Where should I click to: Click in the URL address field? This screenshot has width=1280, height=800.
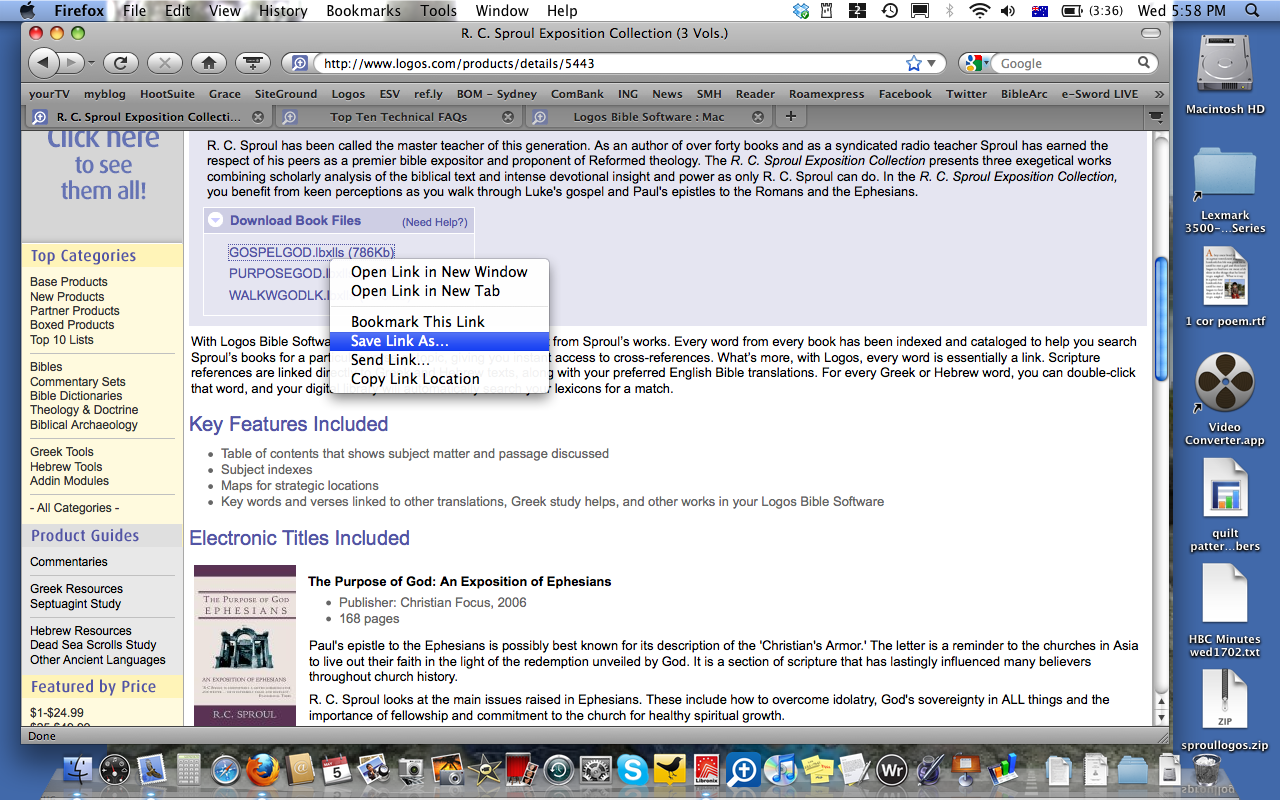pos(610,63)
